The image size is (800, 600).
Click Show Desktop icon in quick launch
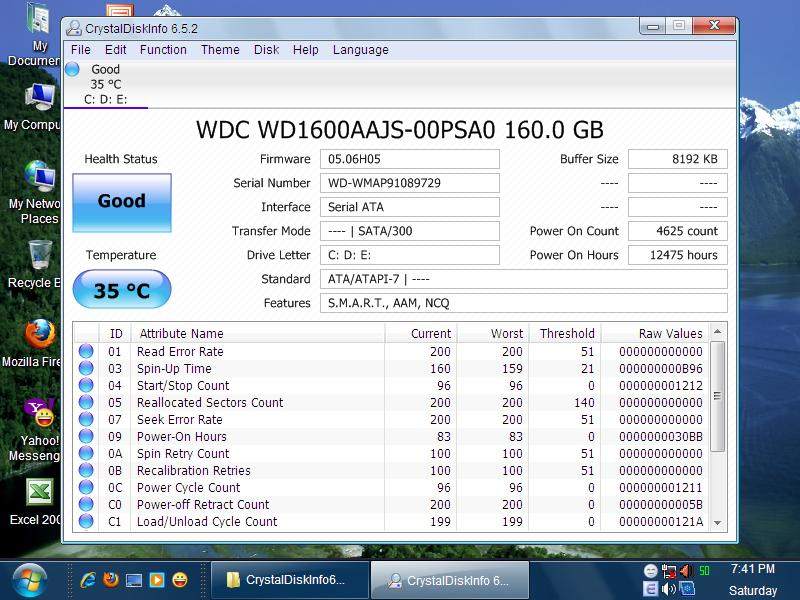134,580
